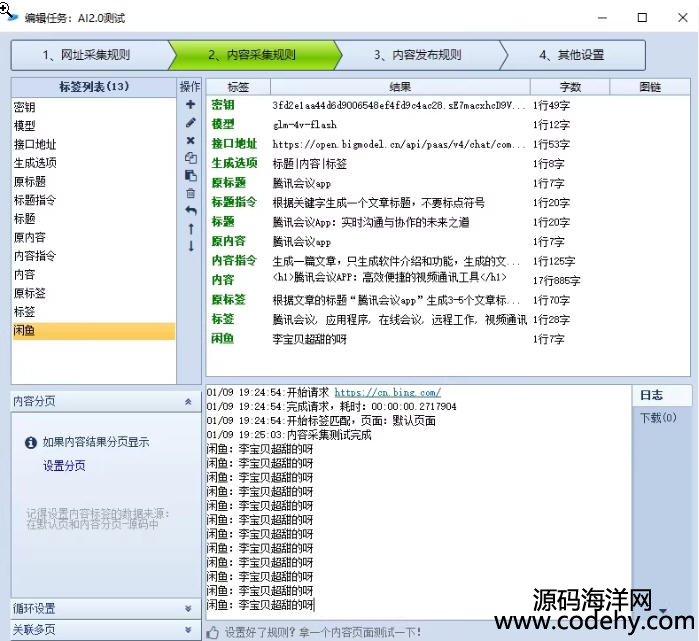Click the copy tag icon

[190, 158]
